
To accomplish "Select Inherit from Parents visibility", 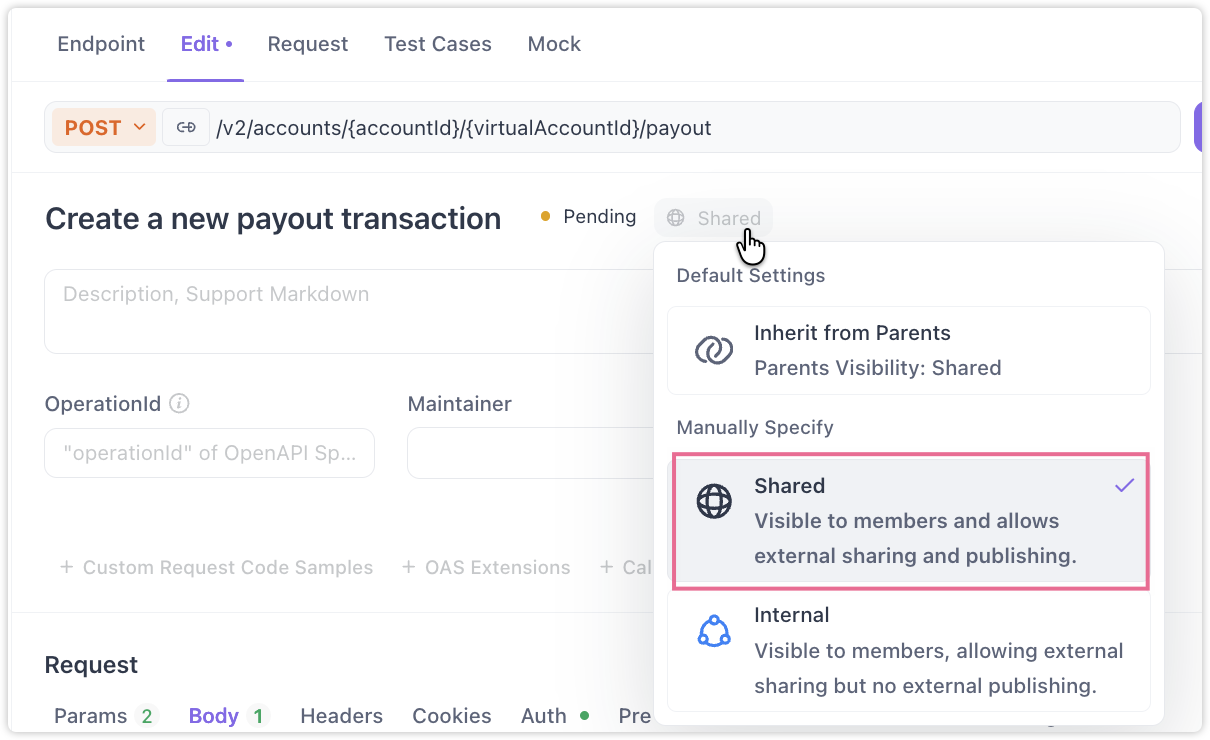I will tap(908, 350).
